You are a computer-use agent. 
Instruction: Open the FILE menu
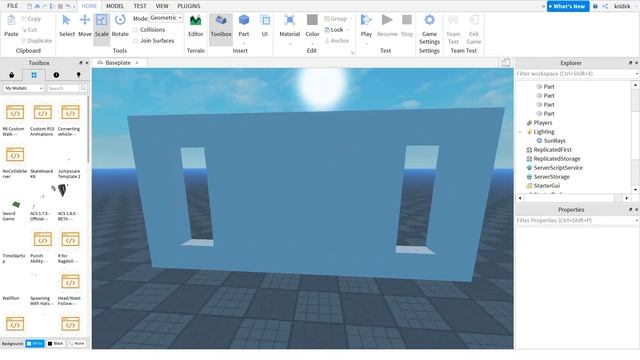(x=13, y=6)
